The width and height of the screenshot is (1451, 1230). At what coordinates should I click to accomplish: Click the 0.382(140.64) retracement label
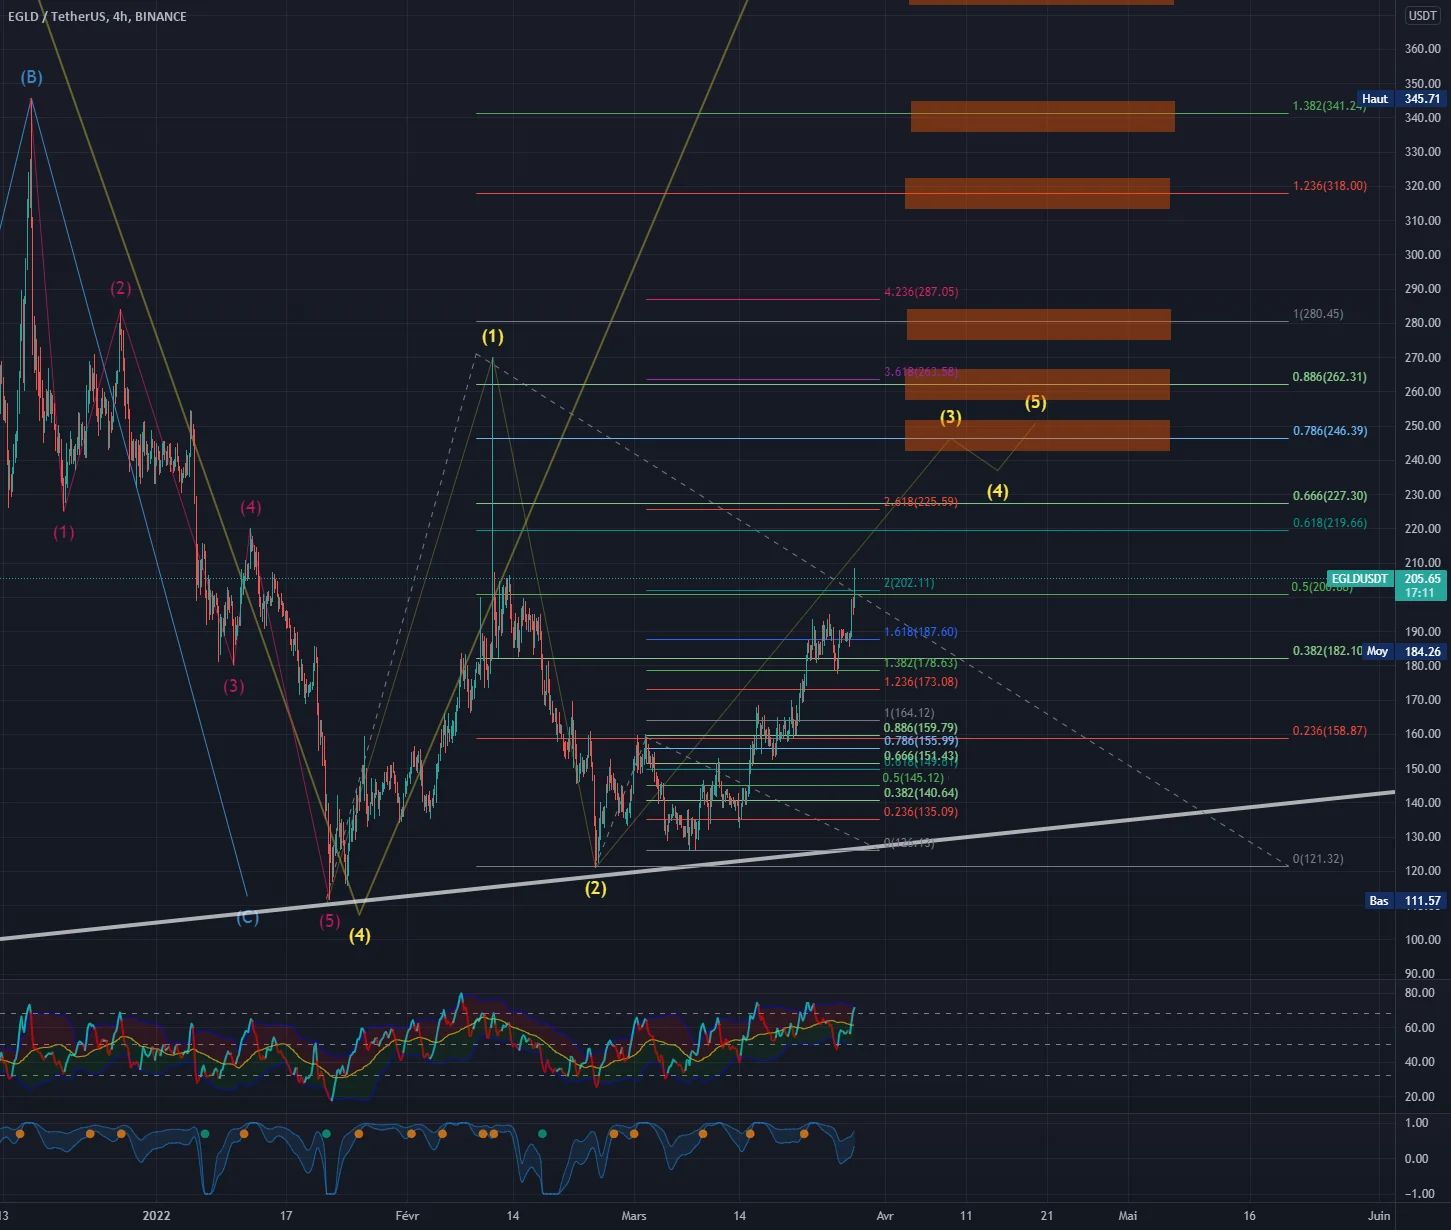[x=921, y=793]
